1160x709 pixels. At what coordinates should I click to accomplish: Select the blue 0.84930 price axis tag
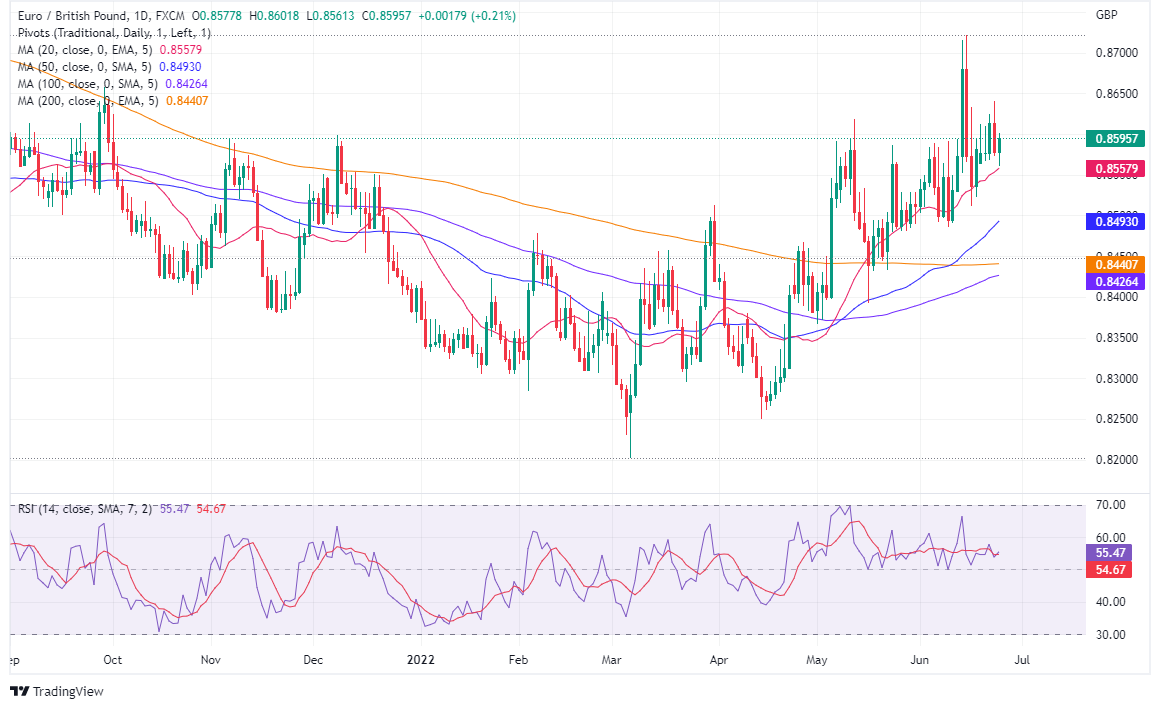click(1115, 222)
